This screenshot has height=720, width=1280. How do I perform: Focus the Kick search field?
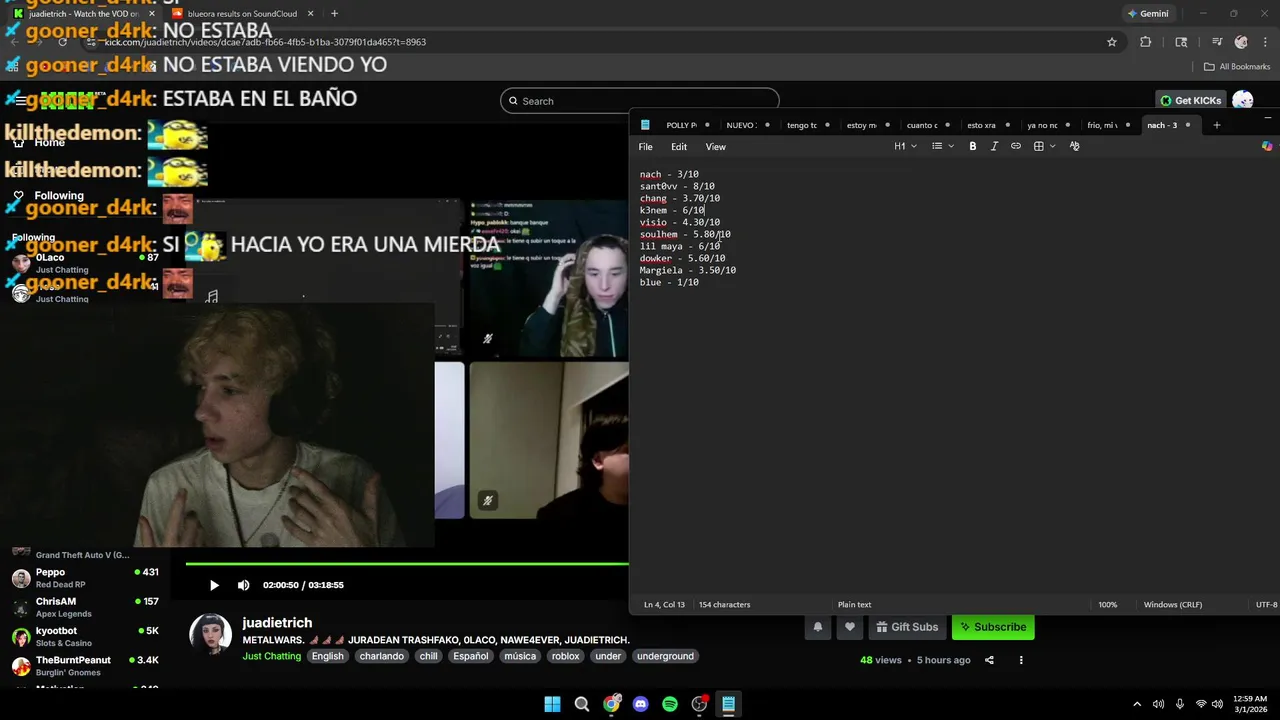pos(640,101)
